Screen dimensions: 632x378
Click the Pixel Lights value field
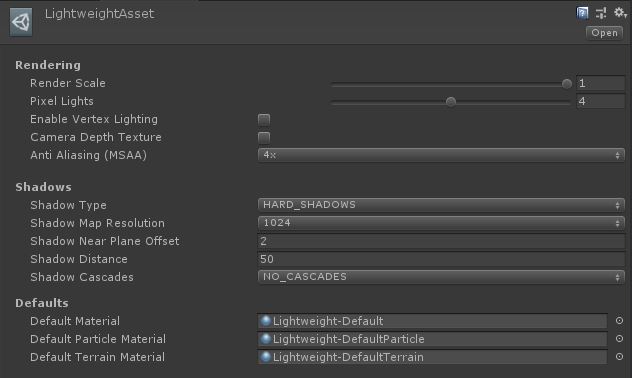click(601, 101)
